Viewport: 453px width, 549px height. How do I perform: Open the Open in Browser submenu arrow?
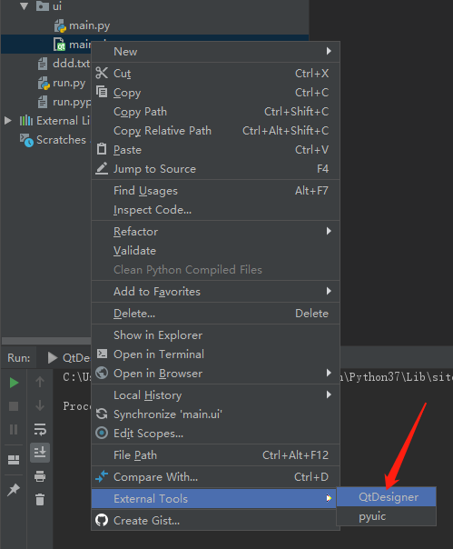(329, 373)
